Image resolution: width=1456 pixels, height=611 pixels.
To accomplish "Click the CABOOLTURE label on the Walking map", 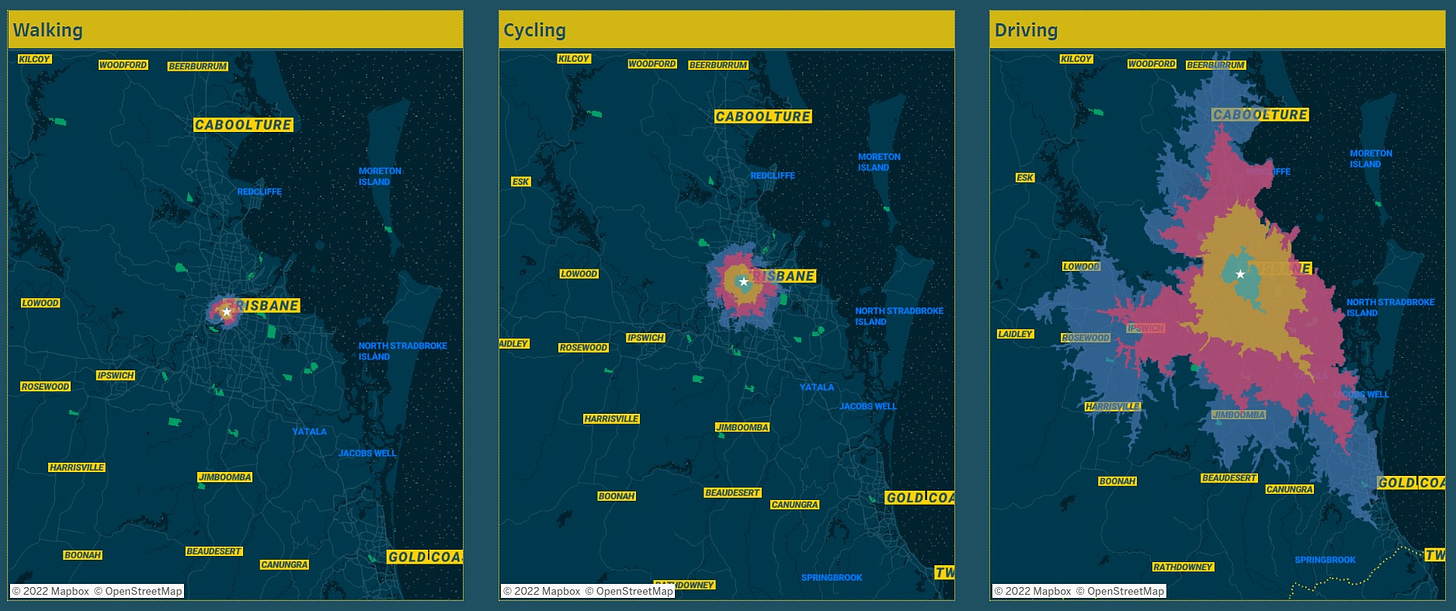I will tap(242, 124).
